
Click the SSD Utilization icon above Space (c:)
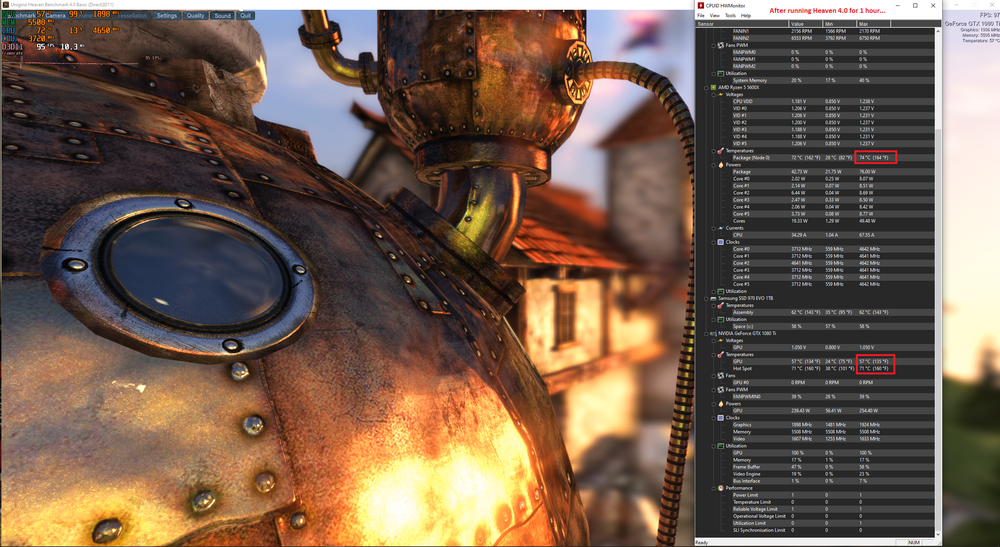tap(721, 319)
